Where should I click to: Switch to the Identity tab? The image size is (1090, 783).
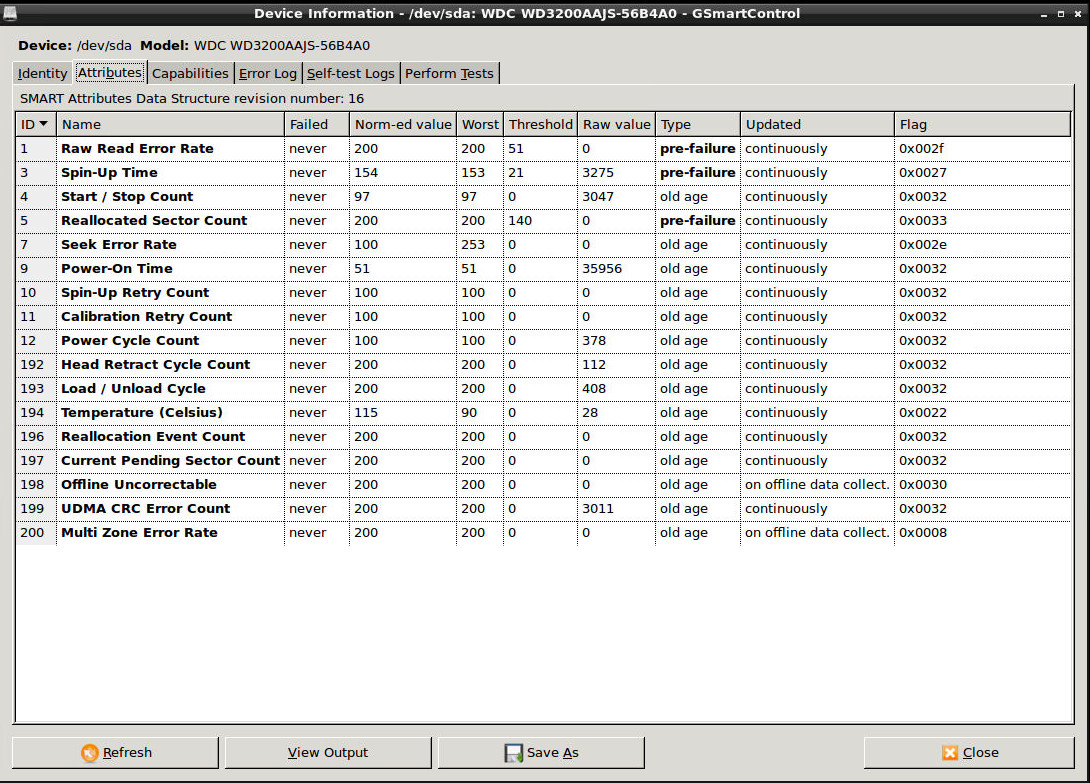click(x=43, y=73)
